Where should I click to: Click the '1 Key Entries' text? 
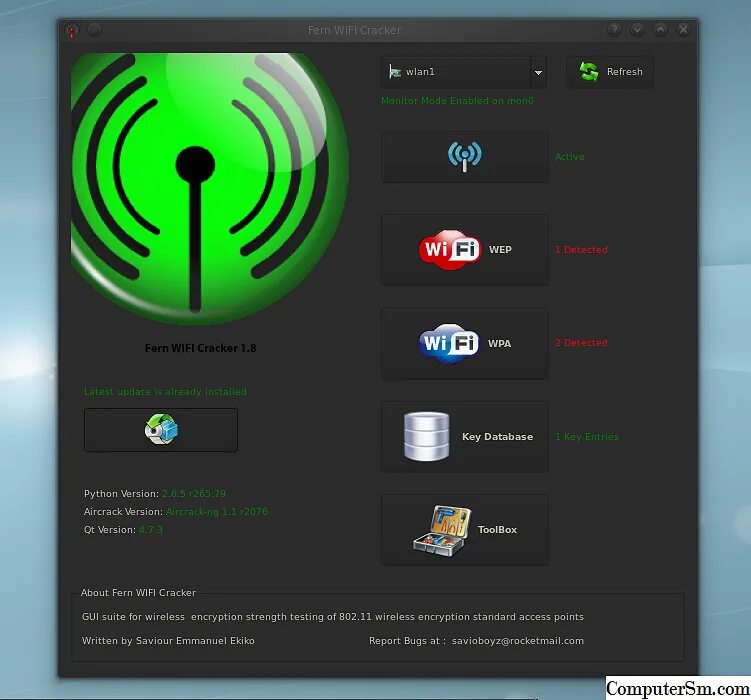coord(587,437)
